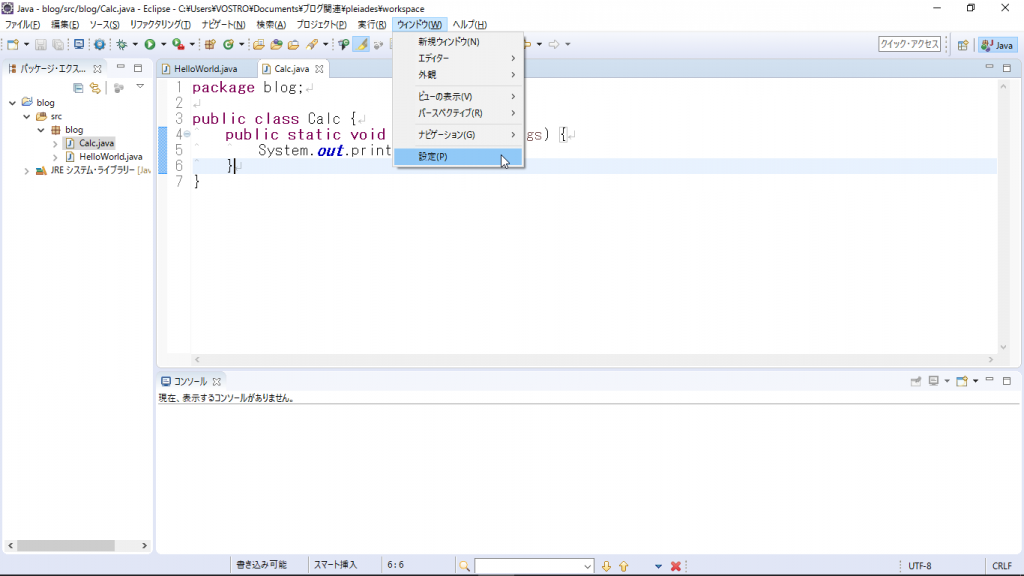The width and height of the screenshot is (1024, 576).
Task: Toggle Link with Editor in Package Explorer
Action: click(x=95, y=88)
